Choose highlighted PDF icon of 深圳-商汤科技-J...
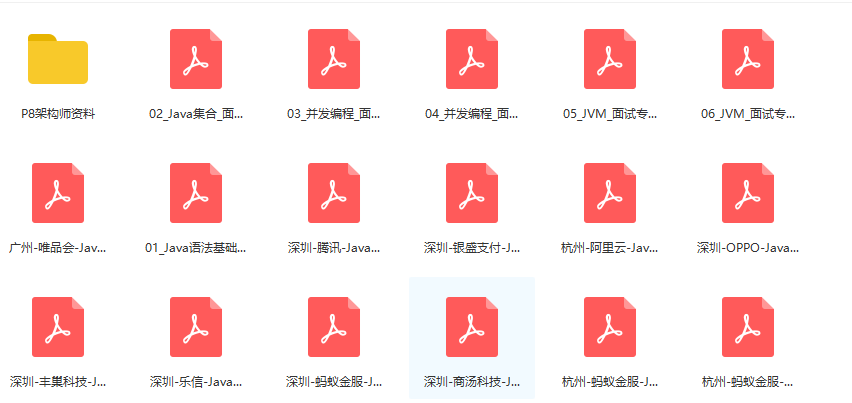The image size is (852, 403). [x=472, y=327]
